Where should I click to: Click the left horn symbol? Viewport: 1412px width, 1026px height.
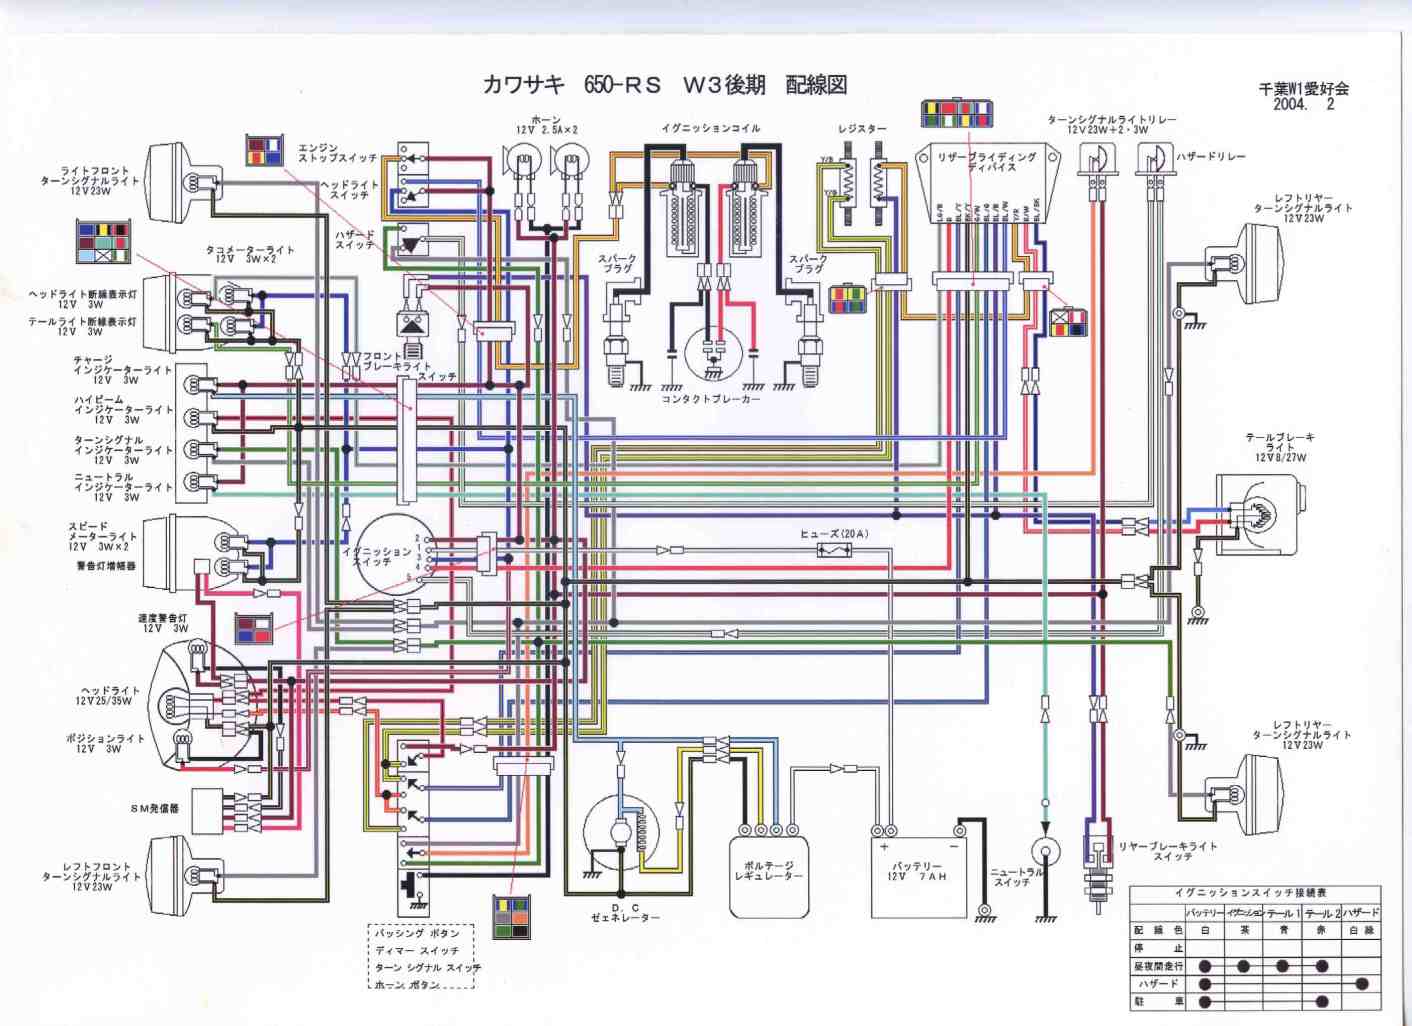(x=524, y=161)
